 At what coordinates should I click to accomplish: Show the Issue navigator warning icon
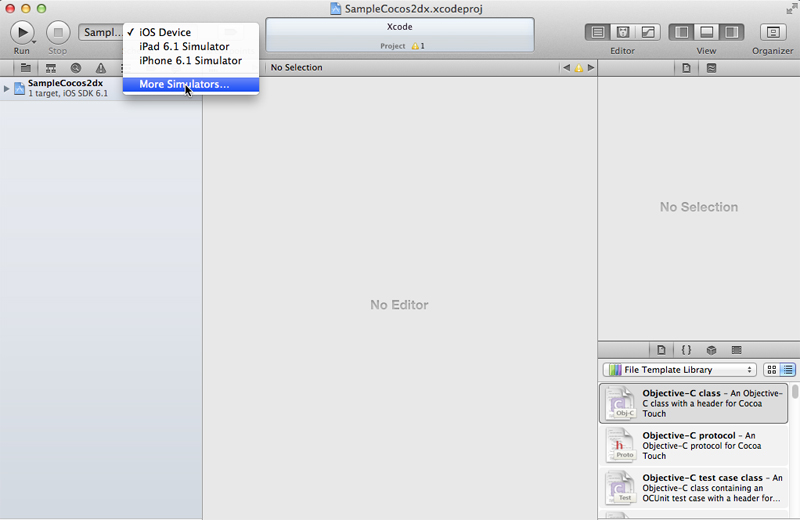pyautogui.click(x=101, y=68)
